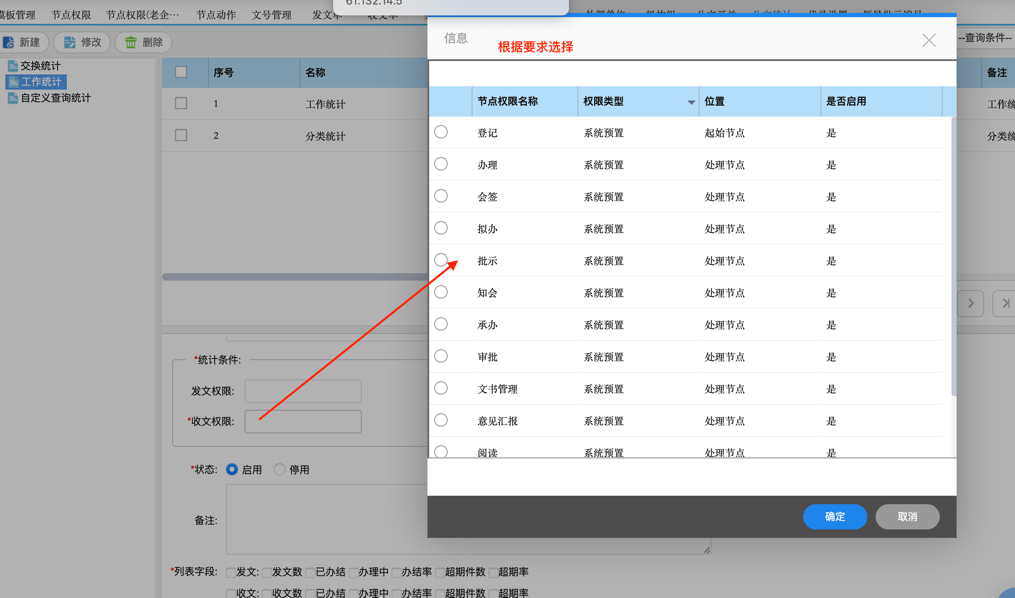Click the 修改 (Modify) toolbar icon

point(68,42)
